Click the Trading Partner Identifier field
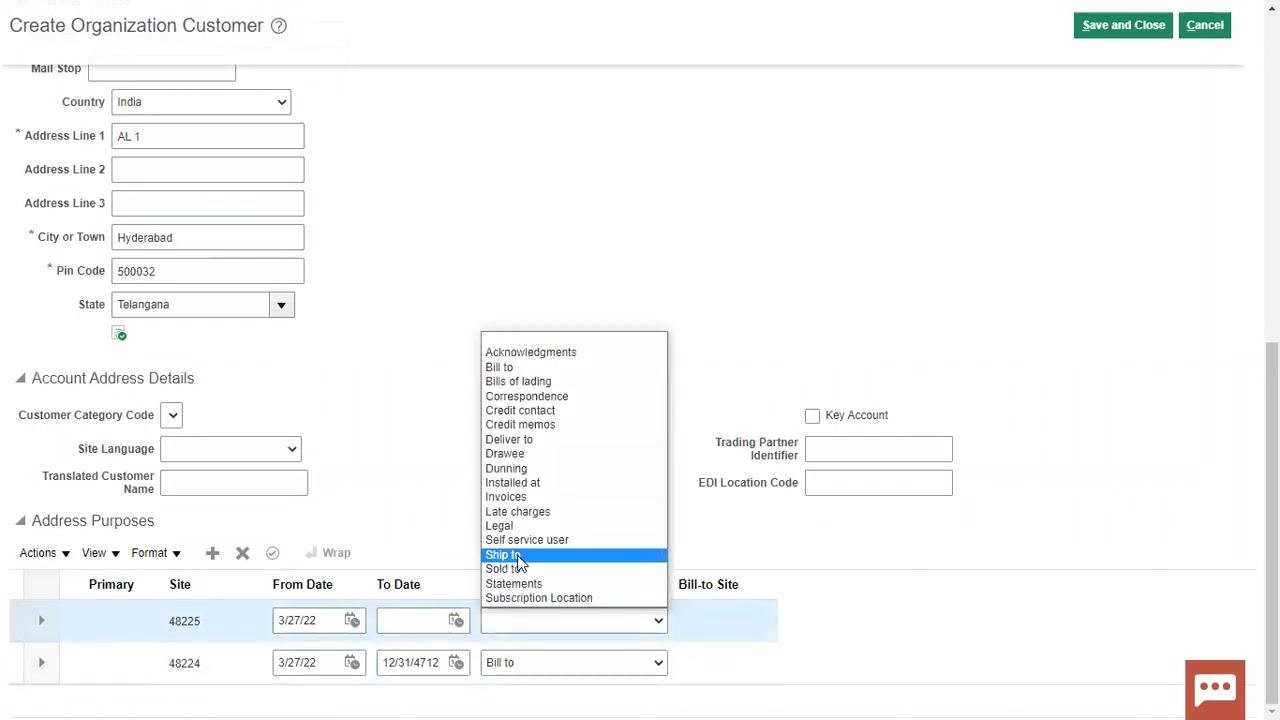1280x720 pixels. pos(879,449)
